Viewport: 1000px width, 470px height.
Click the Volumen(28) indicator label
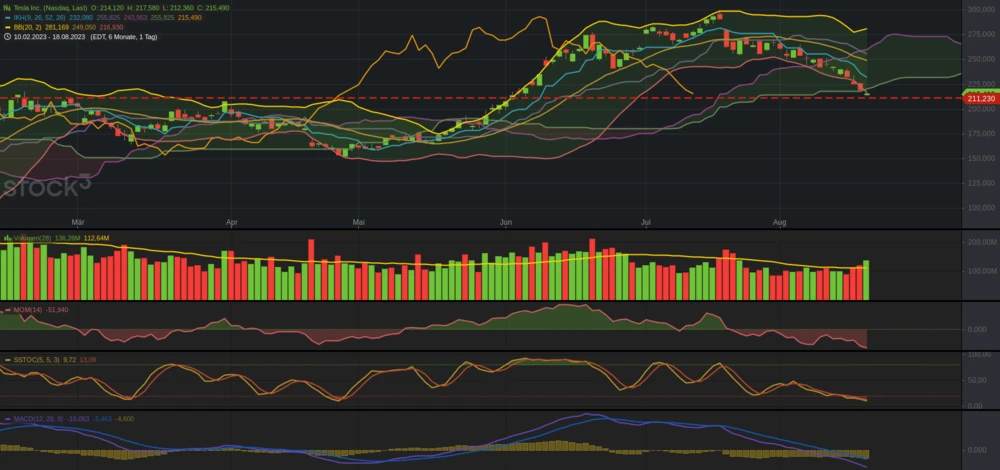tap(33, 238)
